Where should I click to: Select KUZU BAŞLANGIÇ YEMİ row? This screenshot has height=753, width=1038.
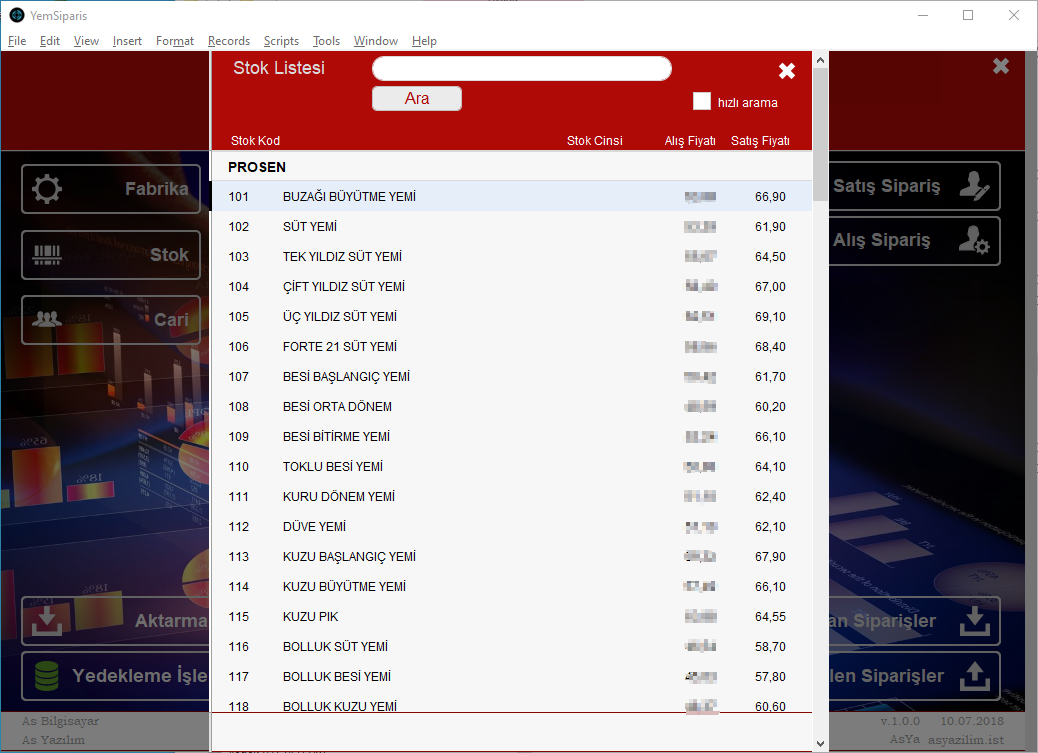511,557
